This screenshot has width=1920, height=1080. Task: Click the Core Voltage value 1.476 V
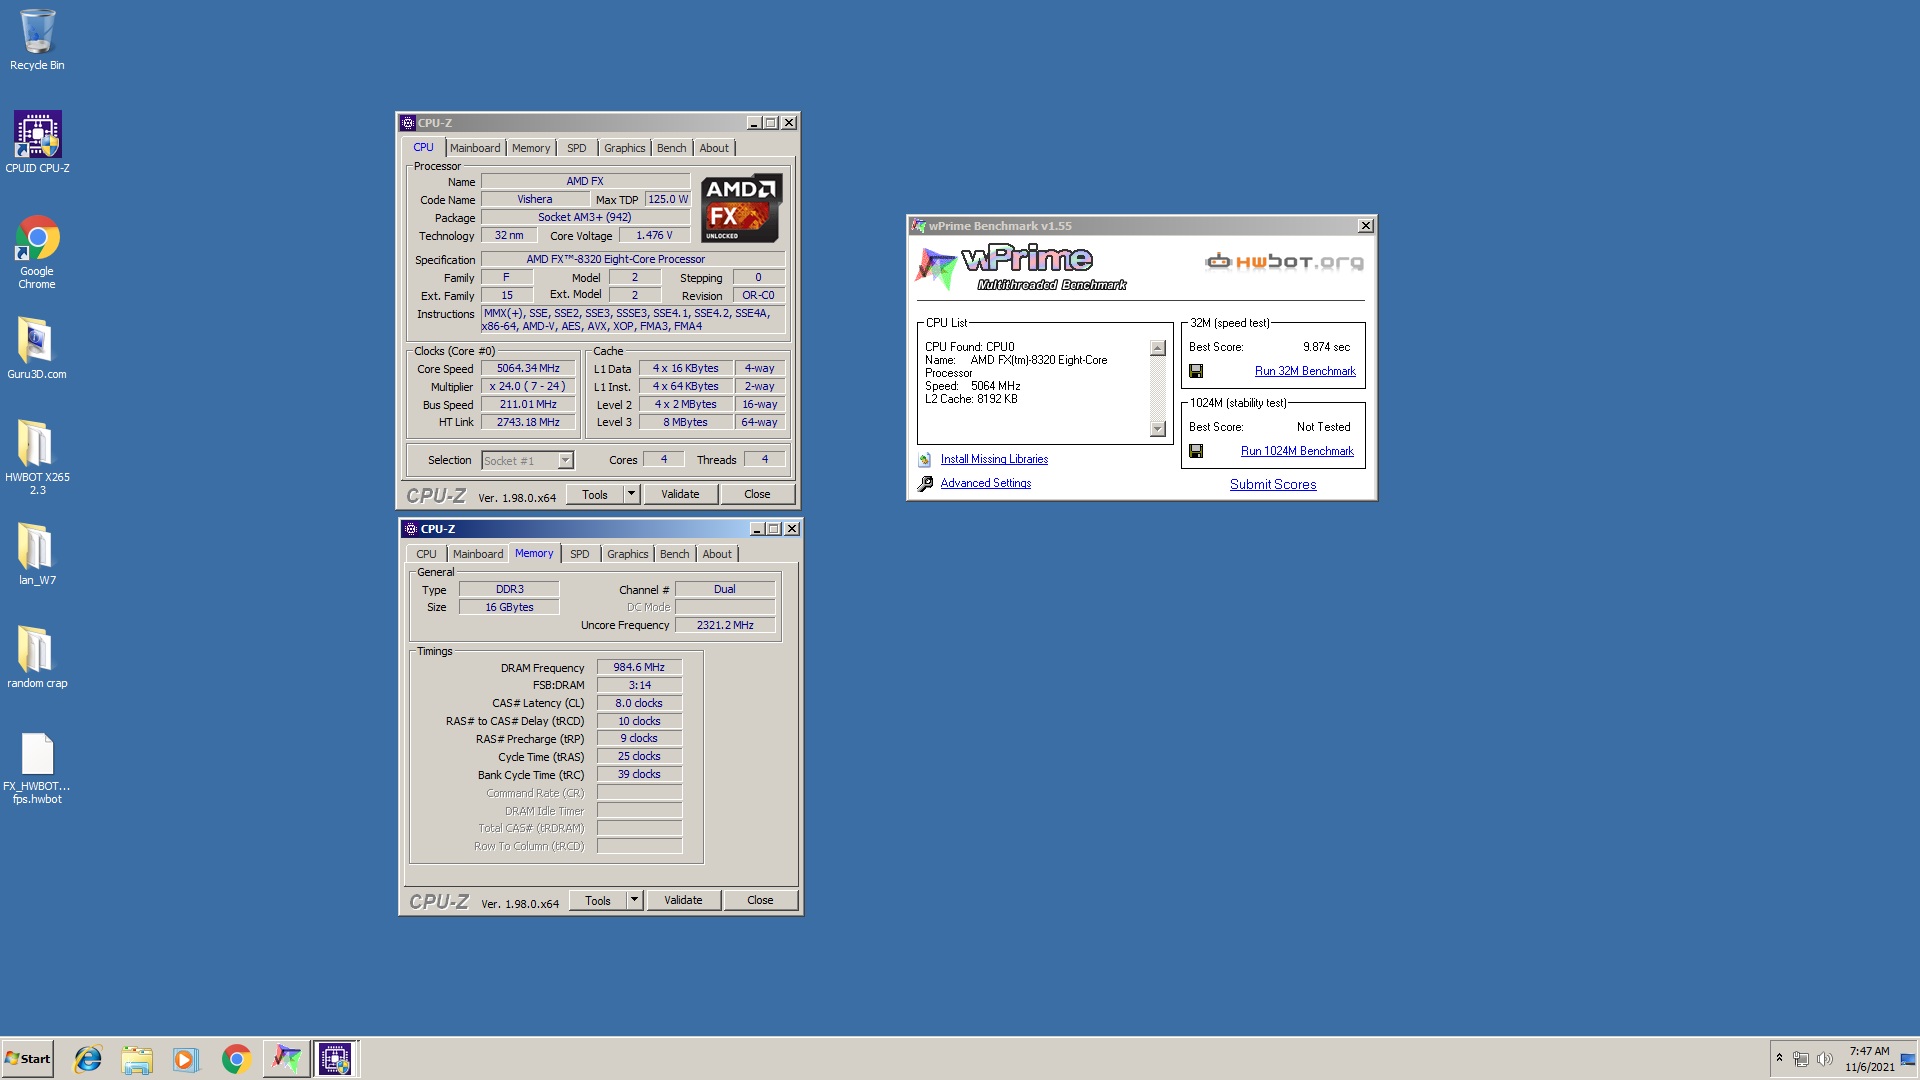654,235
